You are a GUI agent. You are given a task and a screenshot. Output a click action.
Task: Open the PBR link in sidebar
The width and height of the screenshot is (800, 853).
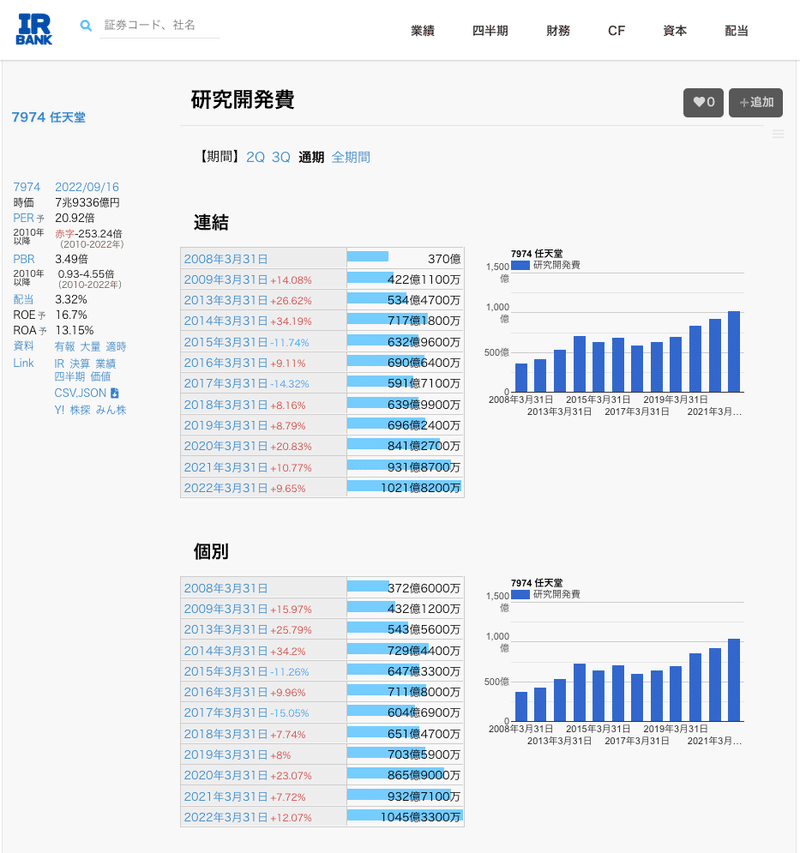(24, 259)
